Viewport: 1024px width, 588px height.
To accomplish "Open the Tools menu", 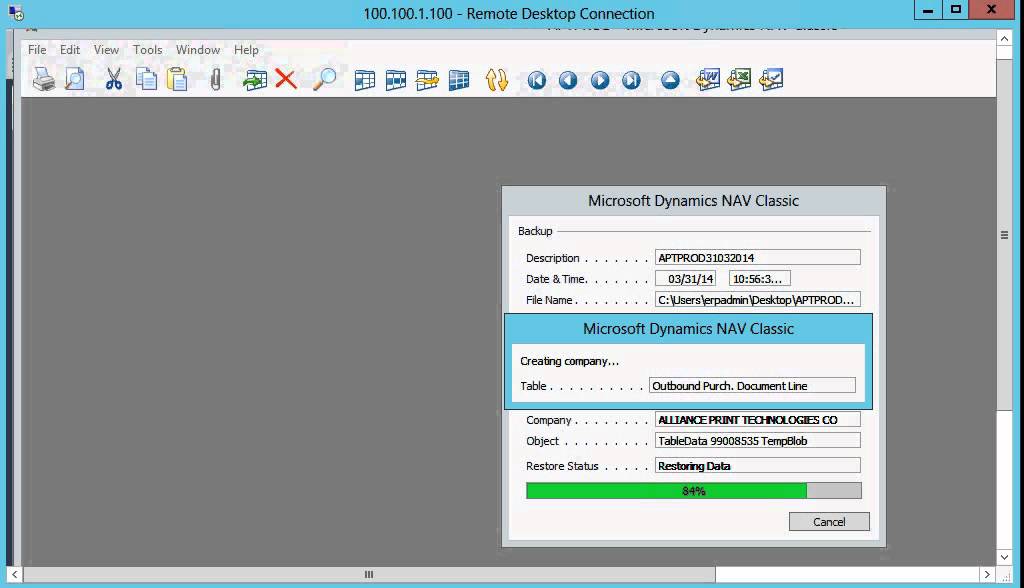I will point(148,50).
